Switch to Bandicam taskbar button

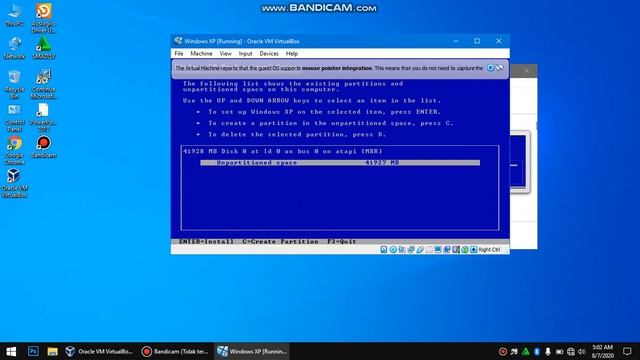click(175, 351)
